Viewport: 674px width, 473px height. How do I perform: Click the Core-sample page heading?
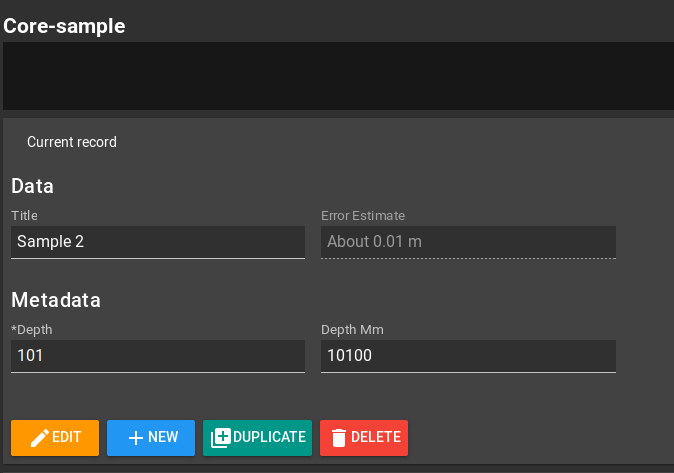click(x=65, y=26)
